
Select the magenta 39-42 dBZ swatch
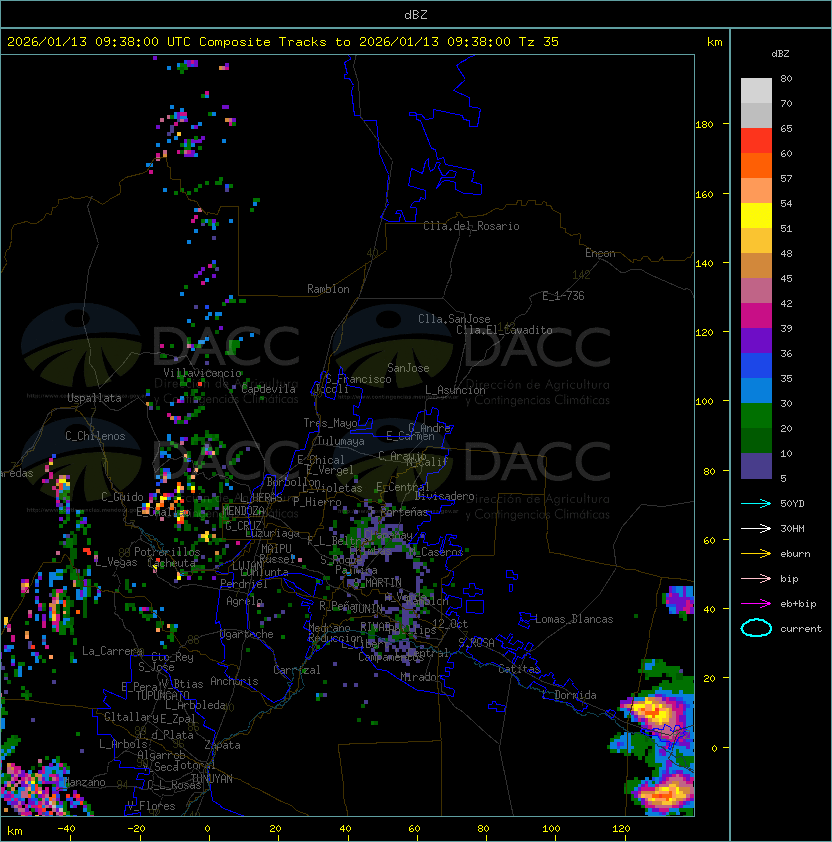tap(756, 315)
